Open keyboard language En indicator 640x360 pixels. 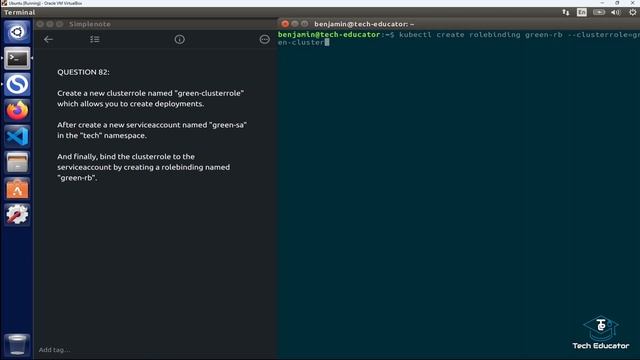[582, 13]
